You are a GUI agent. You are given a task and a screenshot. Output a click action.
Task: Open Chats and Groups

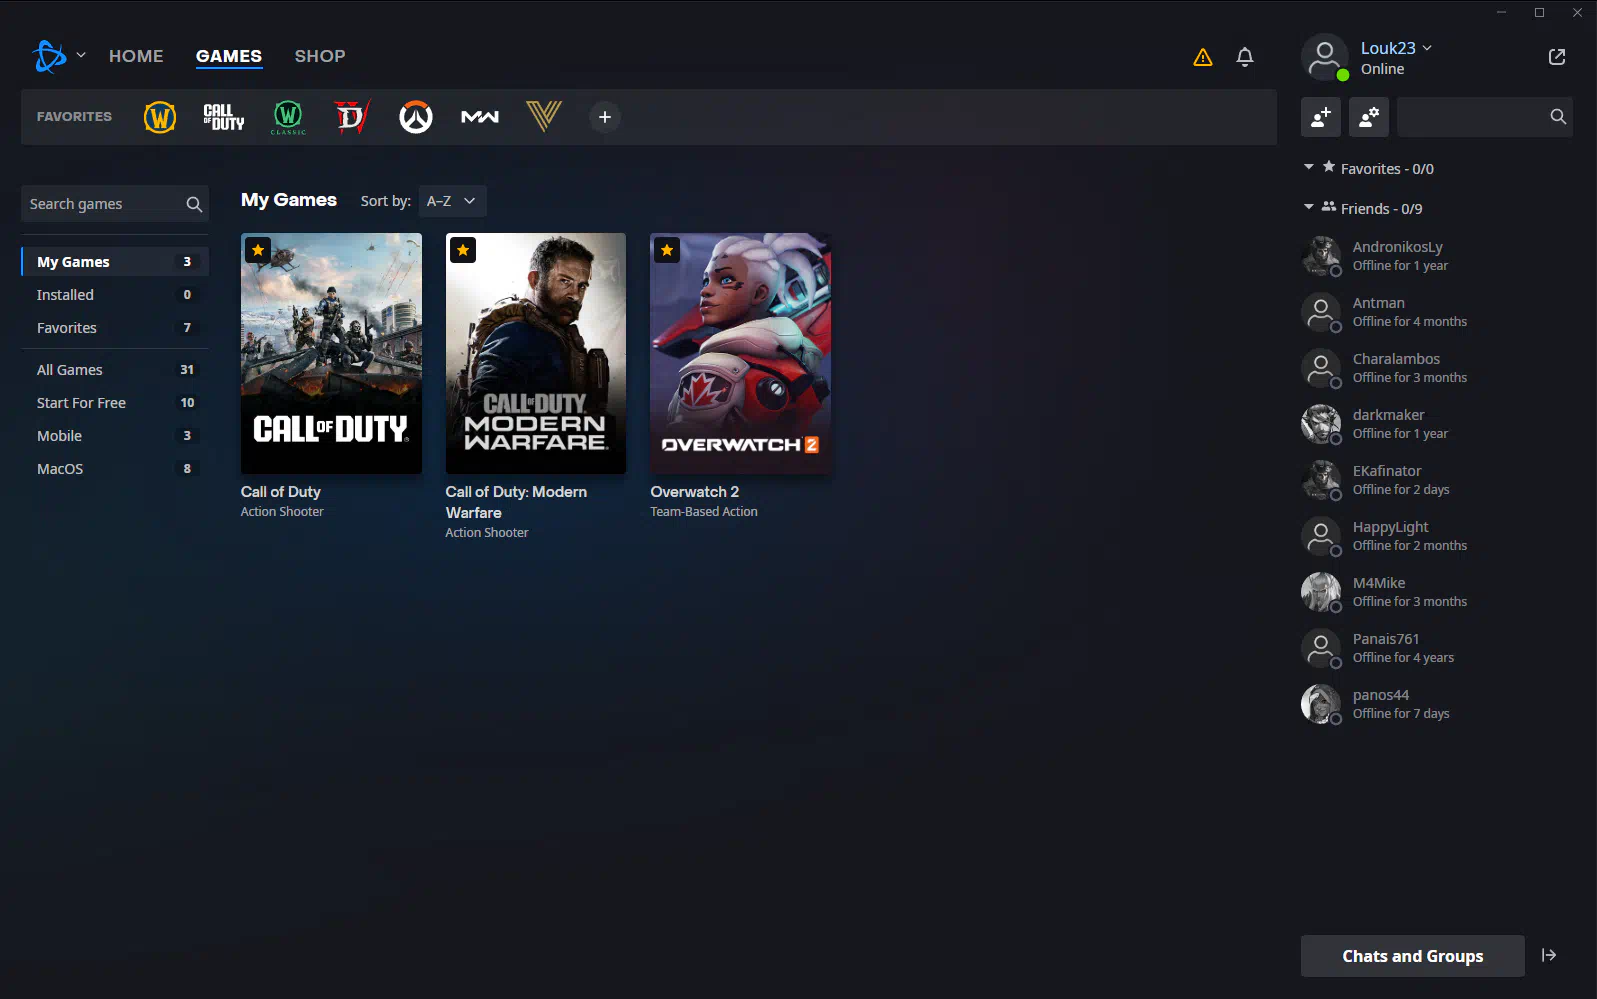[1412, 956]
